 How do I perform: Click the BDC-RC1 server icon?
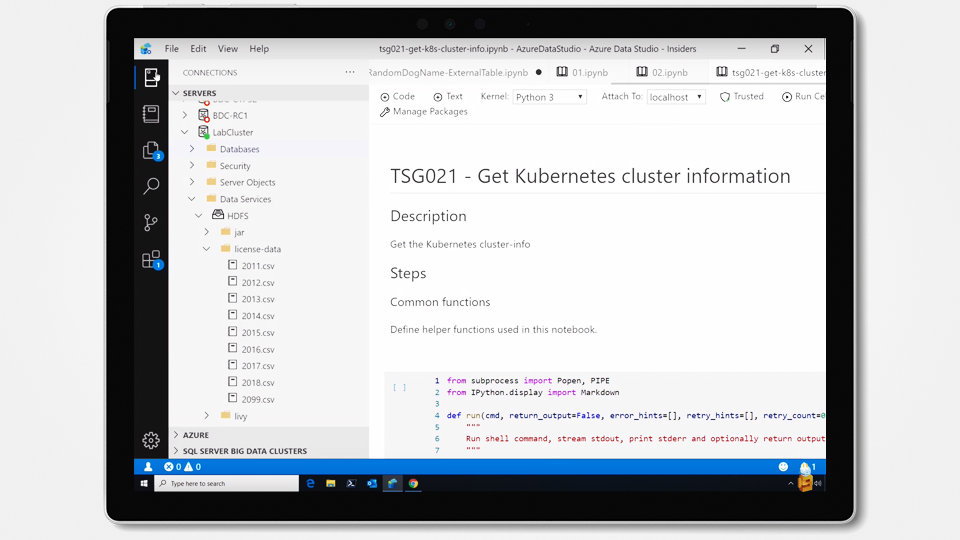[204, 115]
